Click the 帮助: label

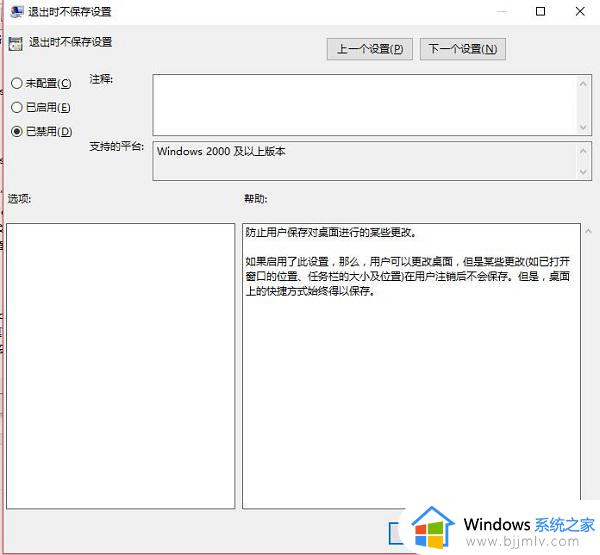(256, 199)
